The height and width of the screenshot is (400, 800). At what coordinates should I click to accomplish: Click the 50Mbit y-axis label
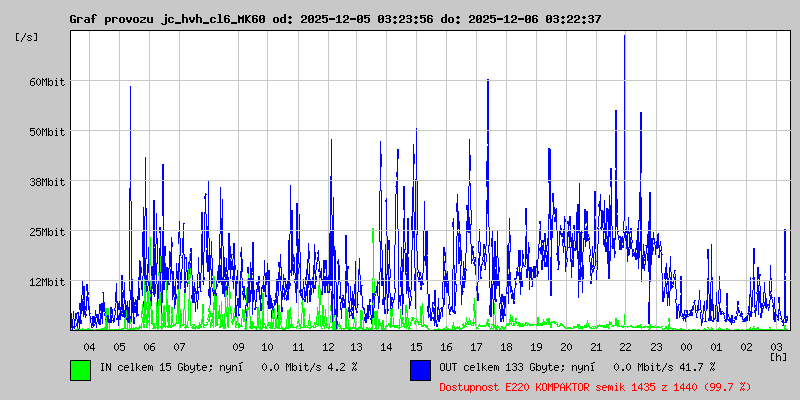[47, 132]
